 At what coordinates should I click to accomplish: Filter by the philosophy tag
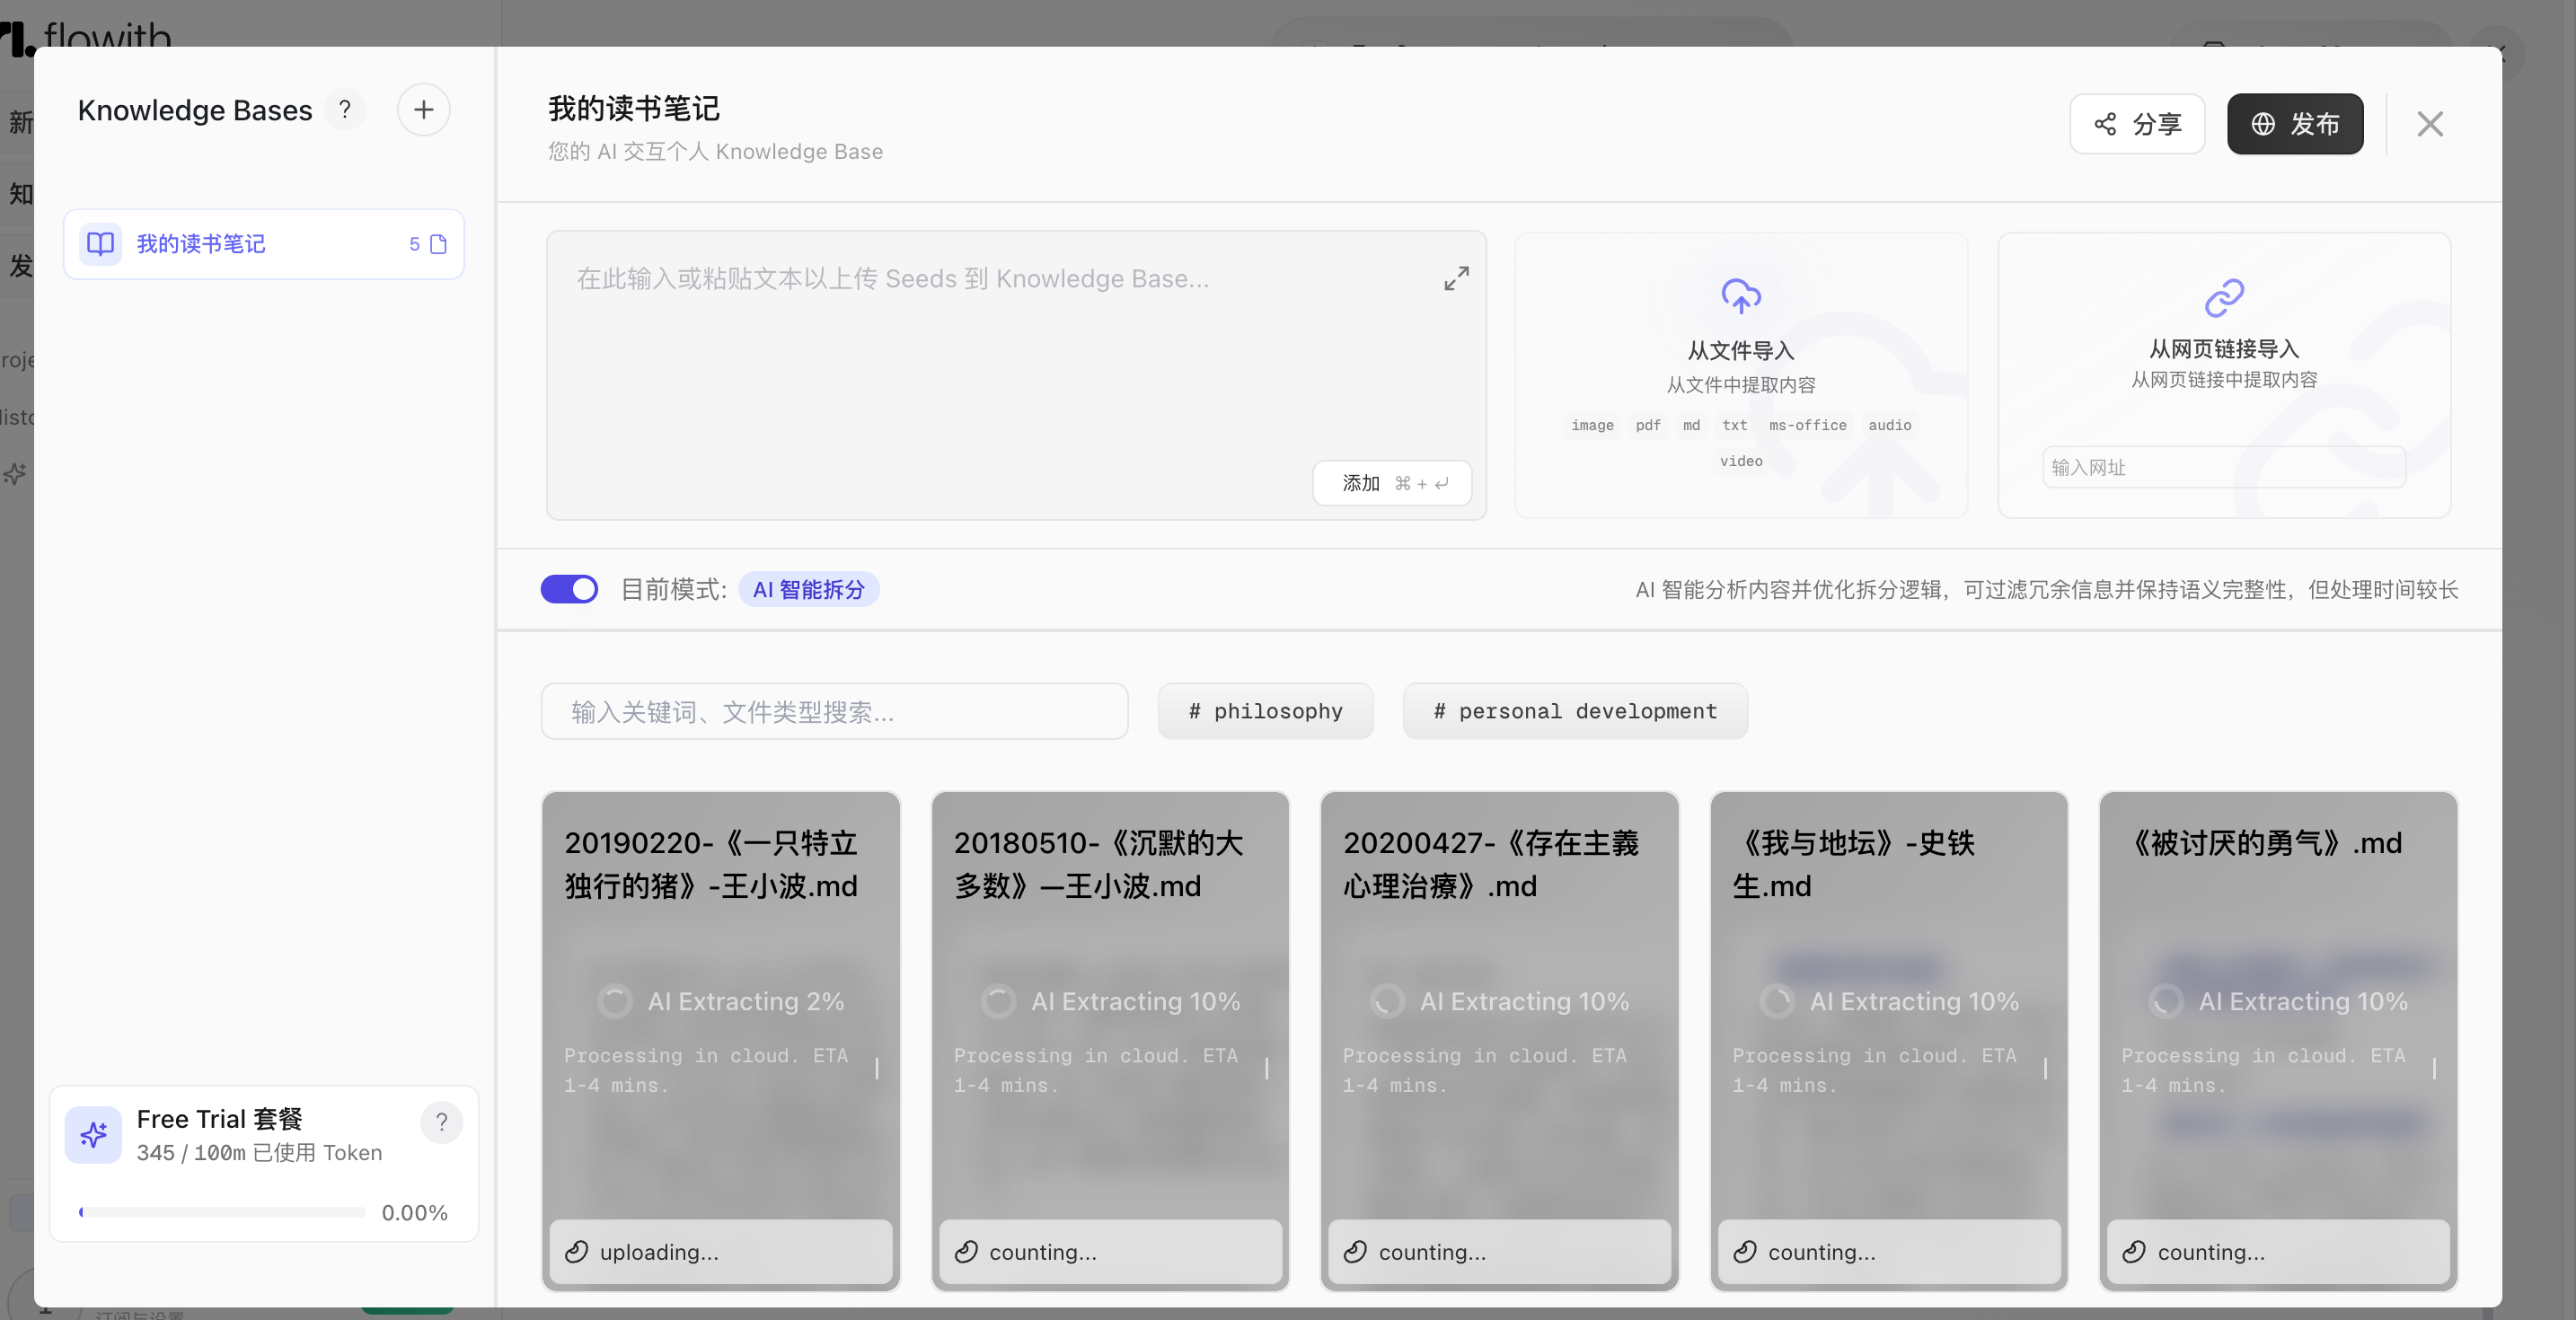pos(1265,711)
